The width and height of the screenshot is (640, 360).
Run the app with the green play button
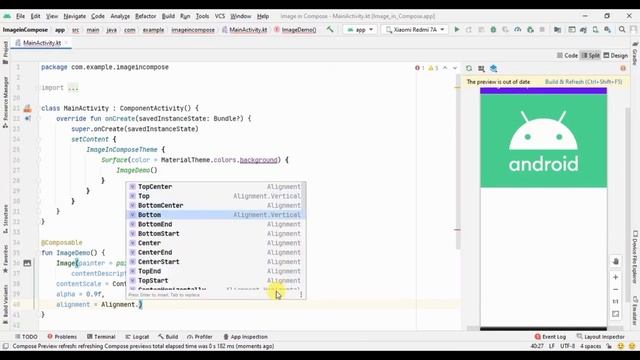click(x=457, y=29)
